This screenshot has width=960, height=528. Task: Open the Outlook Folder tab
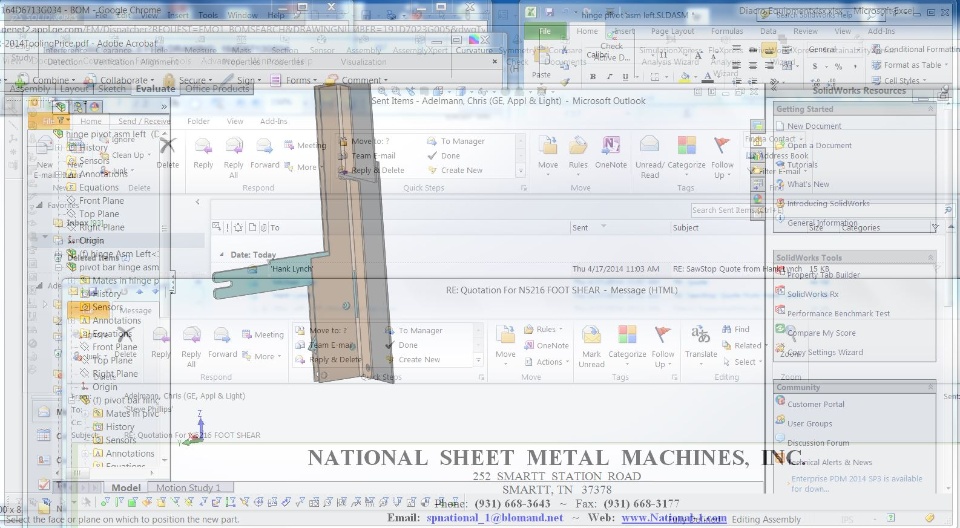coord(198,121)
